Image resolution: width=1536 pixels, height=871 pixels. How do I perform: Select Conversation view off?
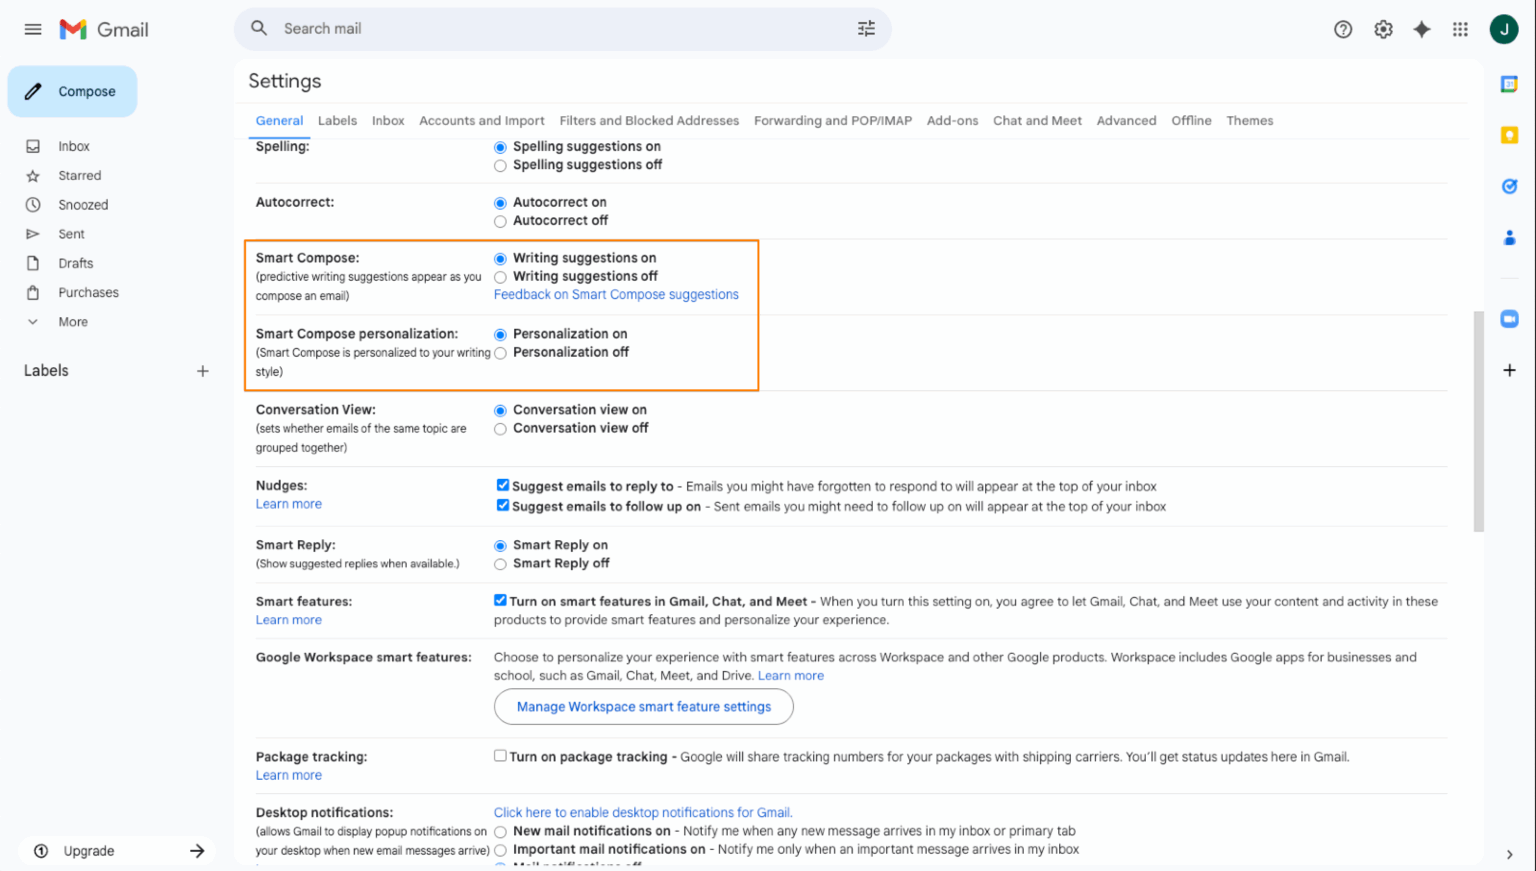tap(500, 428)
